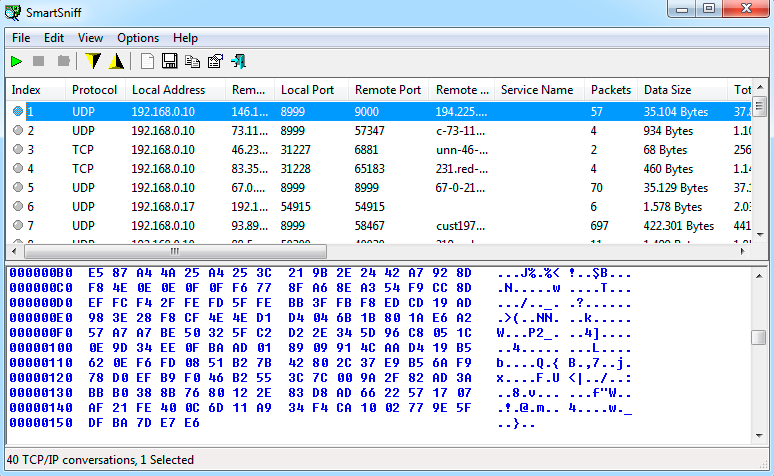This screenshot has width=774, height=476.
Task: Click the 35.129 Bytes data size cell
Action: pyautogui.click(x=675, y=188)
